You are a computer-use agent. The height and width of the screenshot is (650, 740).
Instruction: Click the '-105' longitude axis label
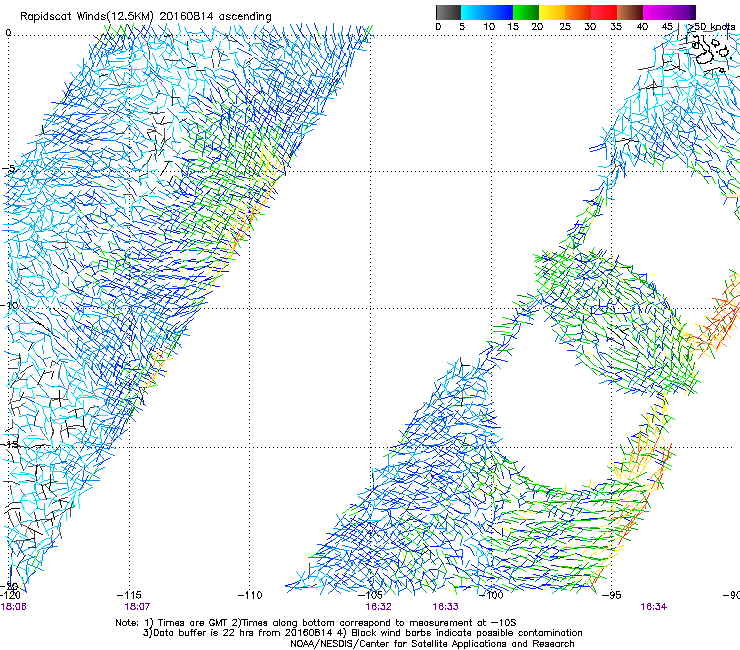click(x=370, y=595)
